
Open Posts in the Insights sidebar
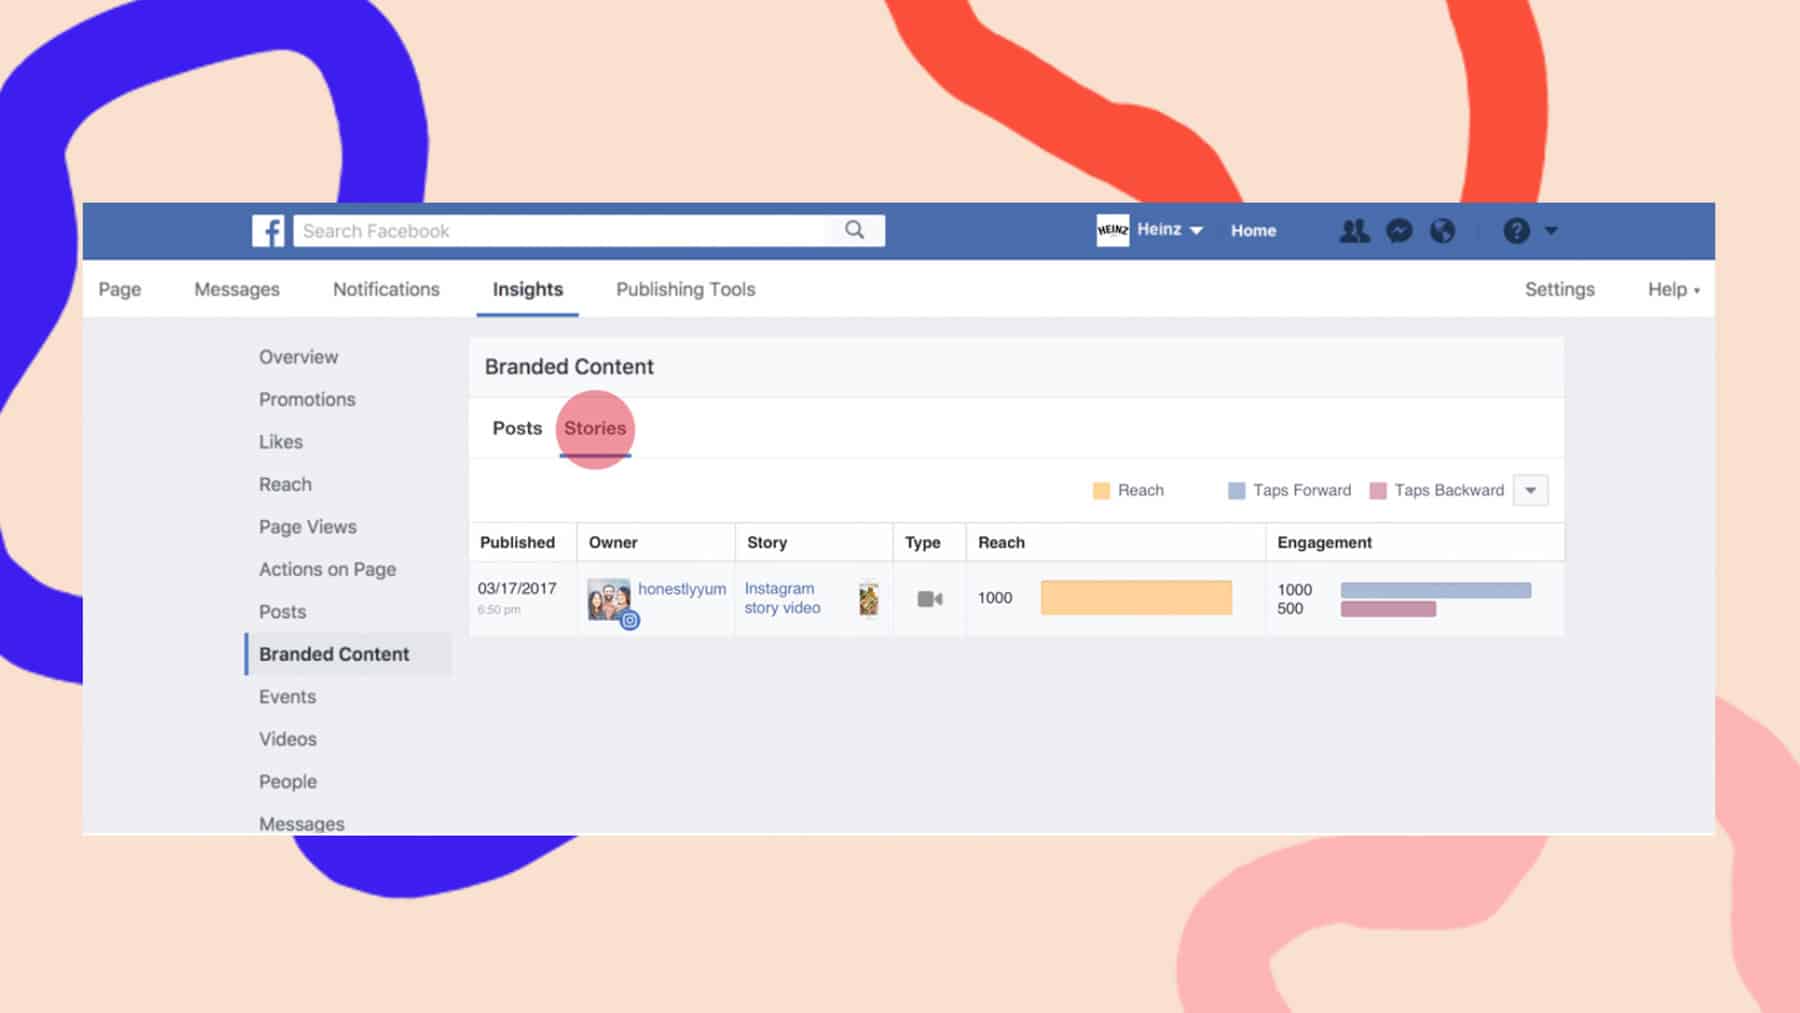[282, 612]
